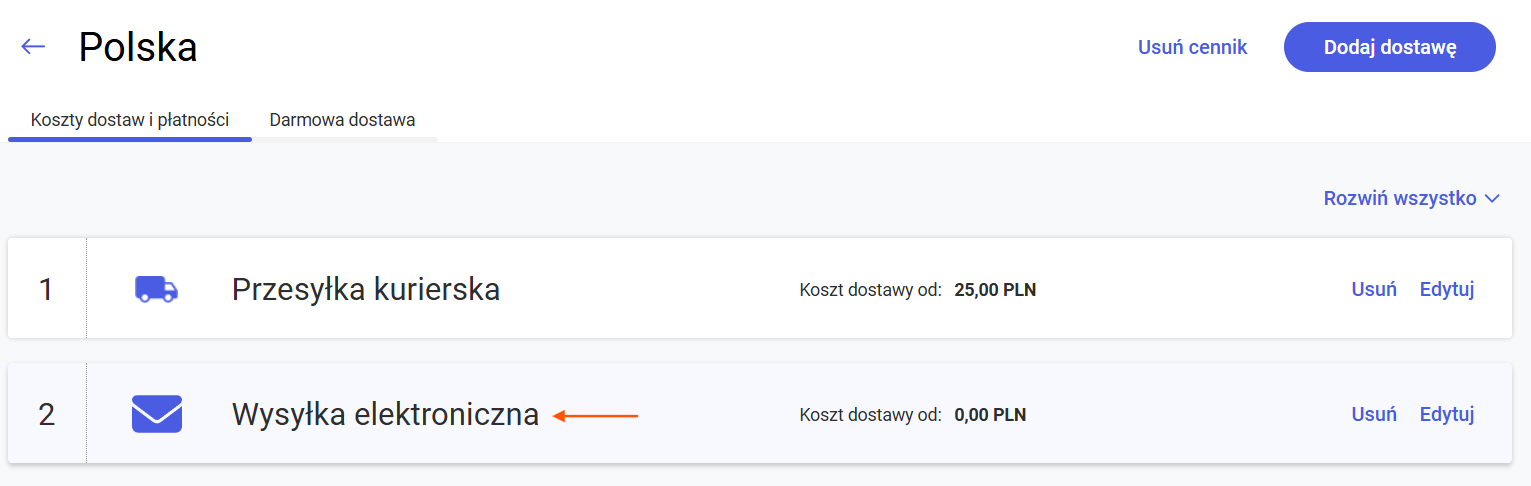This screenshot has height=486, width=1531.
Task: Expand all deliveries with Rozwiń wszystko
Action: [1412, 198]
